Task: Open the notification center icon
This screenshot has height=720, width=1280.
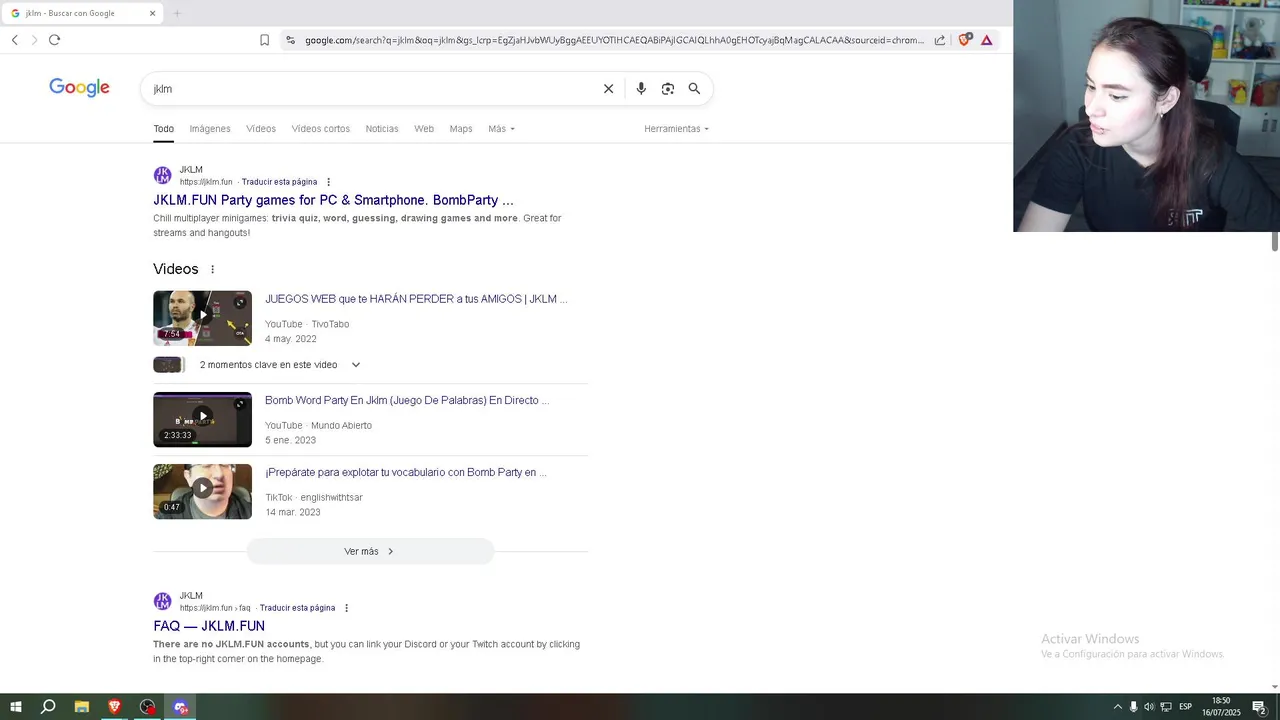Action: [1259, 707]
